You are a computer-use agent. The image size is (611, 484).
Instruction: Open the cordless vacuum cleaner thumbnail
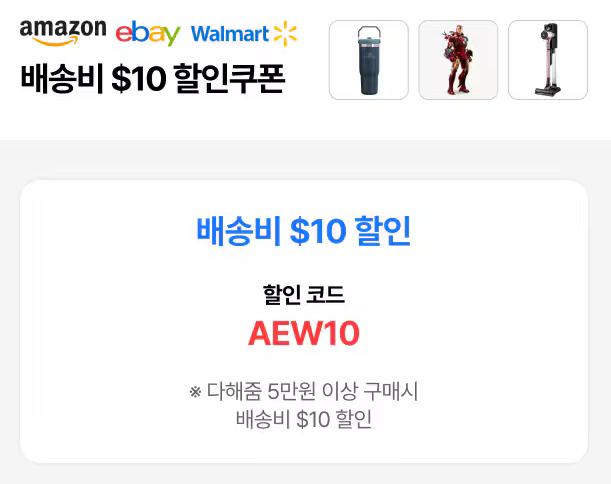point(547,60)
